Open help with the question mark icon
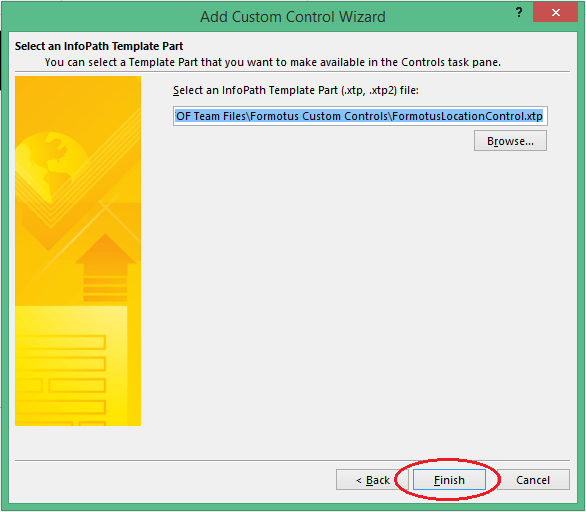The width and height of the screenshot is (586, 512). [x=519, y=13]
